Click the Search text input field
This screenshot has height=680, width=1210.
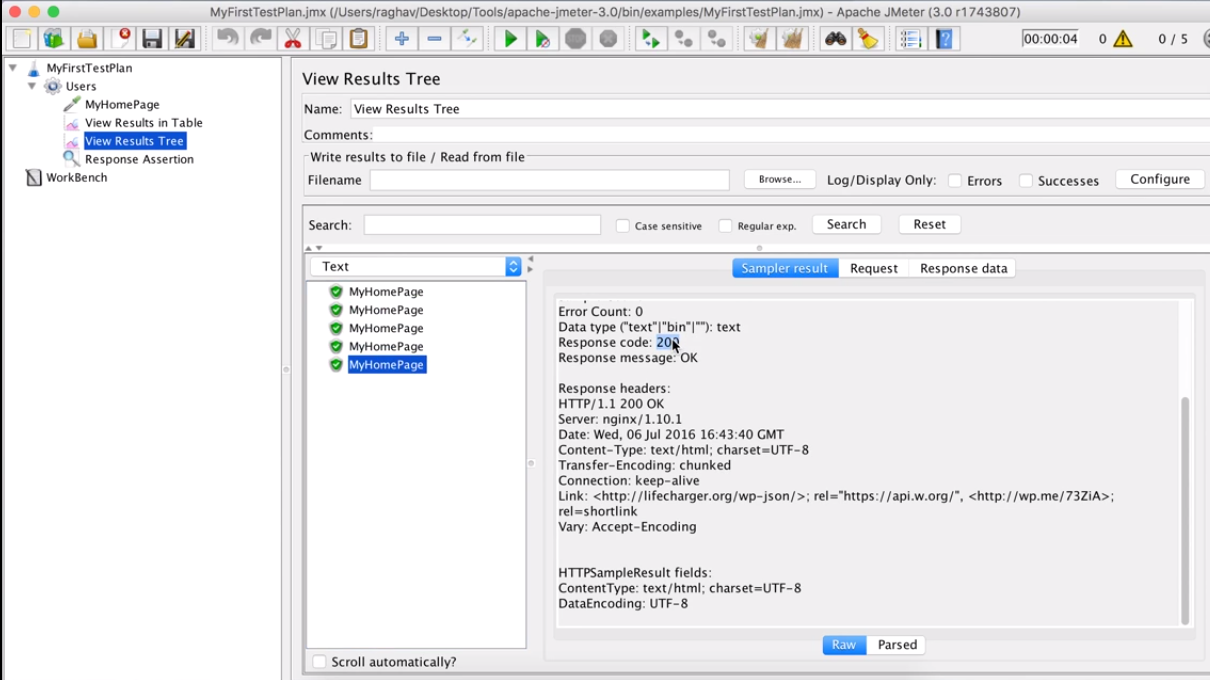click(482, 225)
